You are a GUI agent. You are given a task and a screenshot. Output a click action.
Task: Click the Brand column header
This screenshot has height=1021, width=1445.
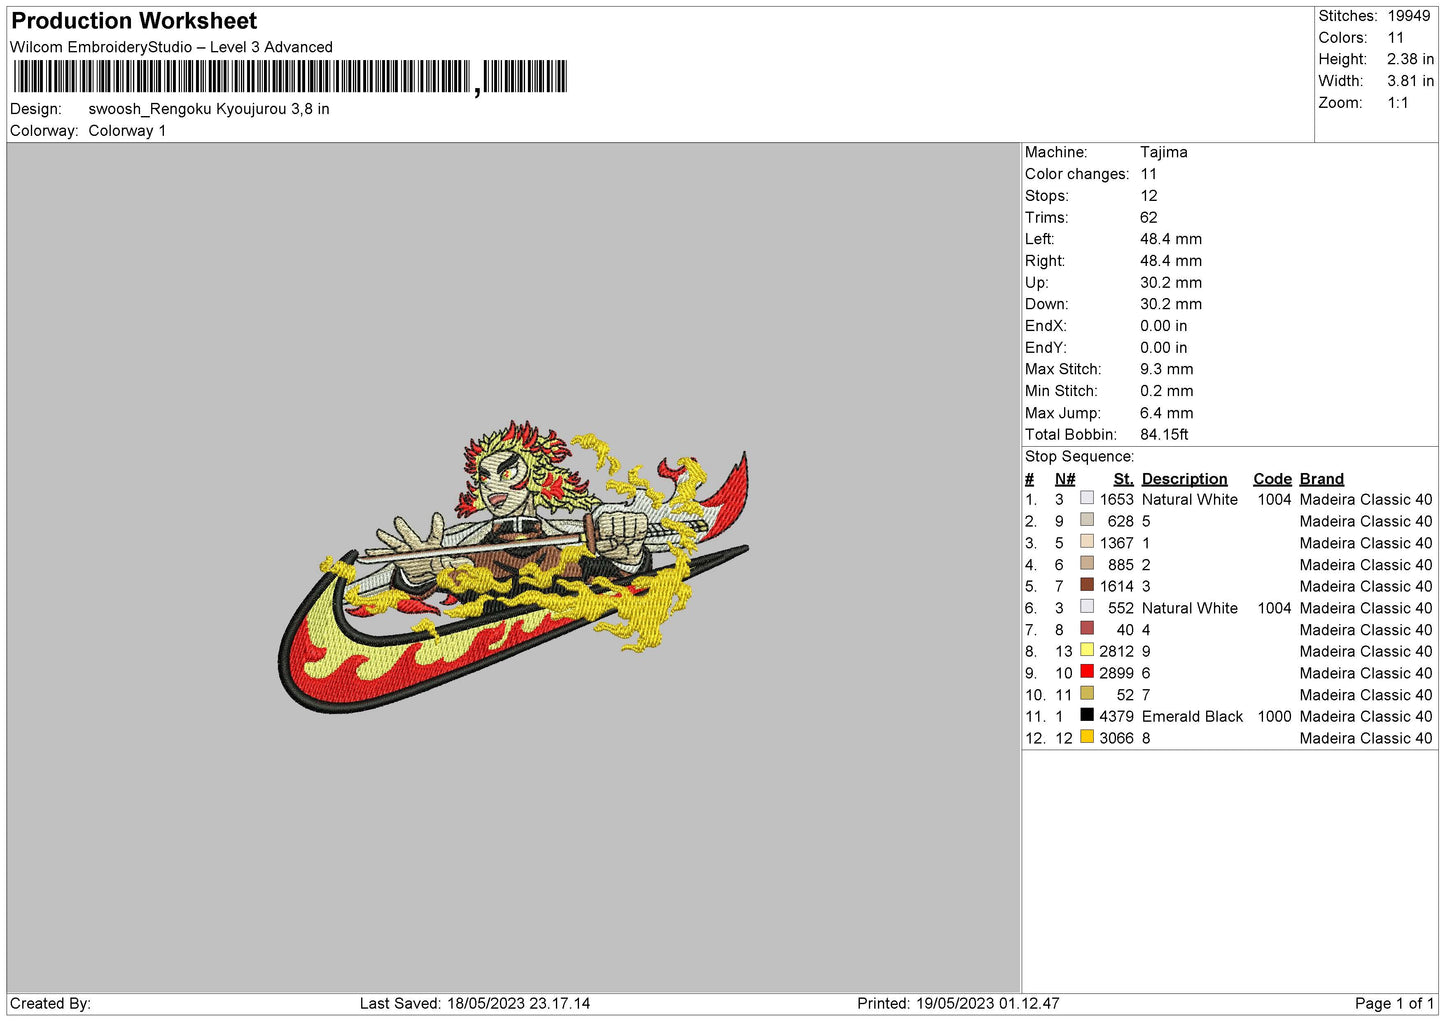(1321, 479)
